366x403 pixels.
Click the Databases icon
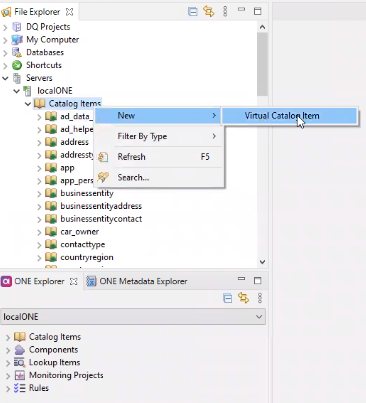pyautogui.click(x=17, y=52)
